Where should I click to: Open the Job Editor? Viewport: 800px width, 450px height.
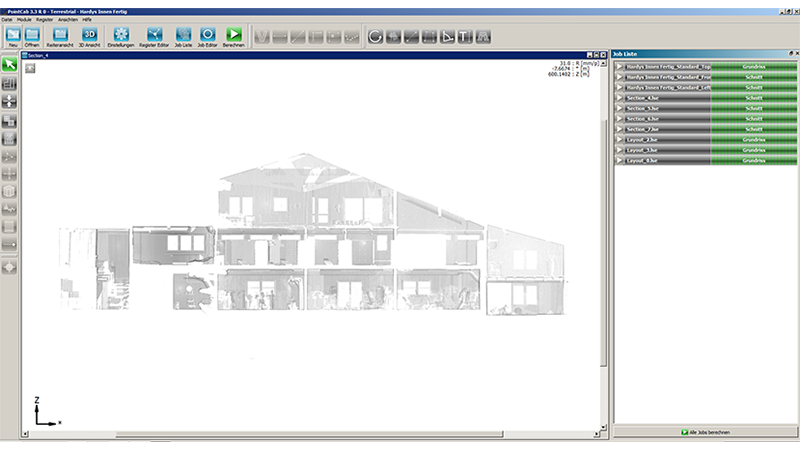[x=208, y=35]
